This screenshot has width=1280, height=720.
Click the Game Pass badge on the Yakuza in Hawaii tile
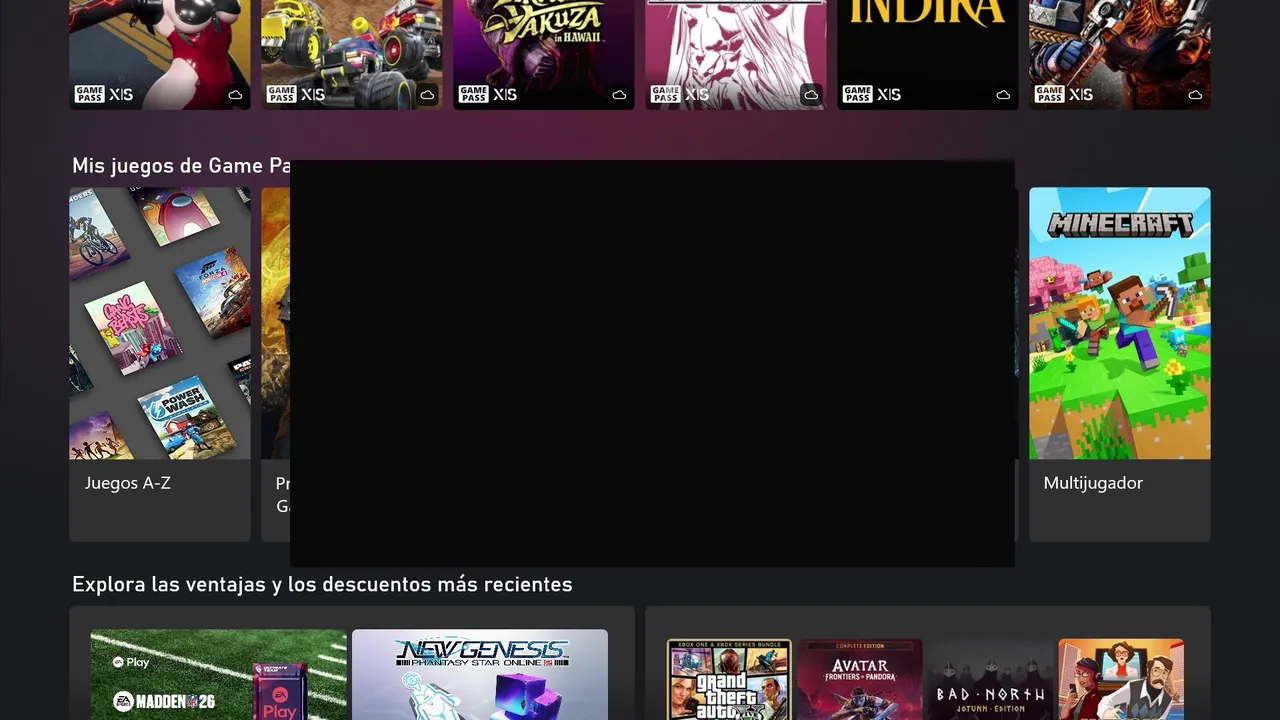tap(473, 94)
